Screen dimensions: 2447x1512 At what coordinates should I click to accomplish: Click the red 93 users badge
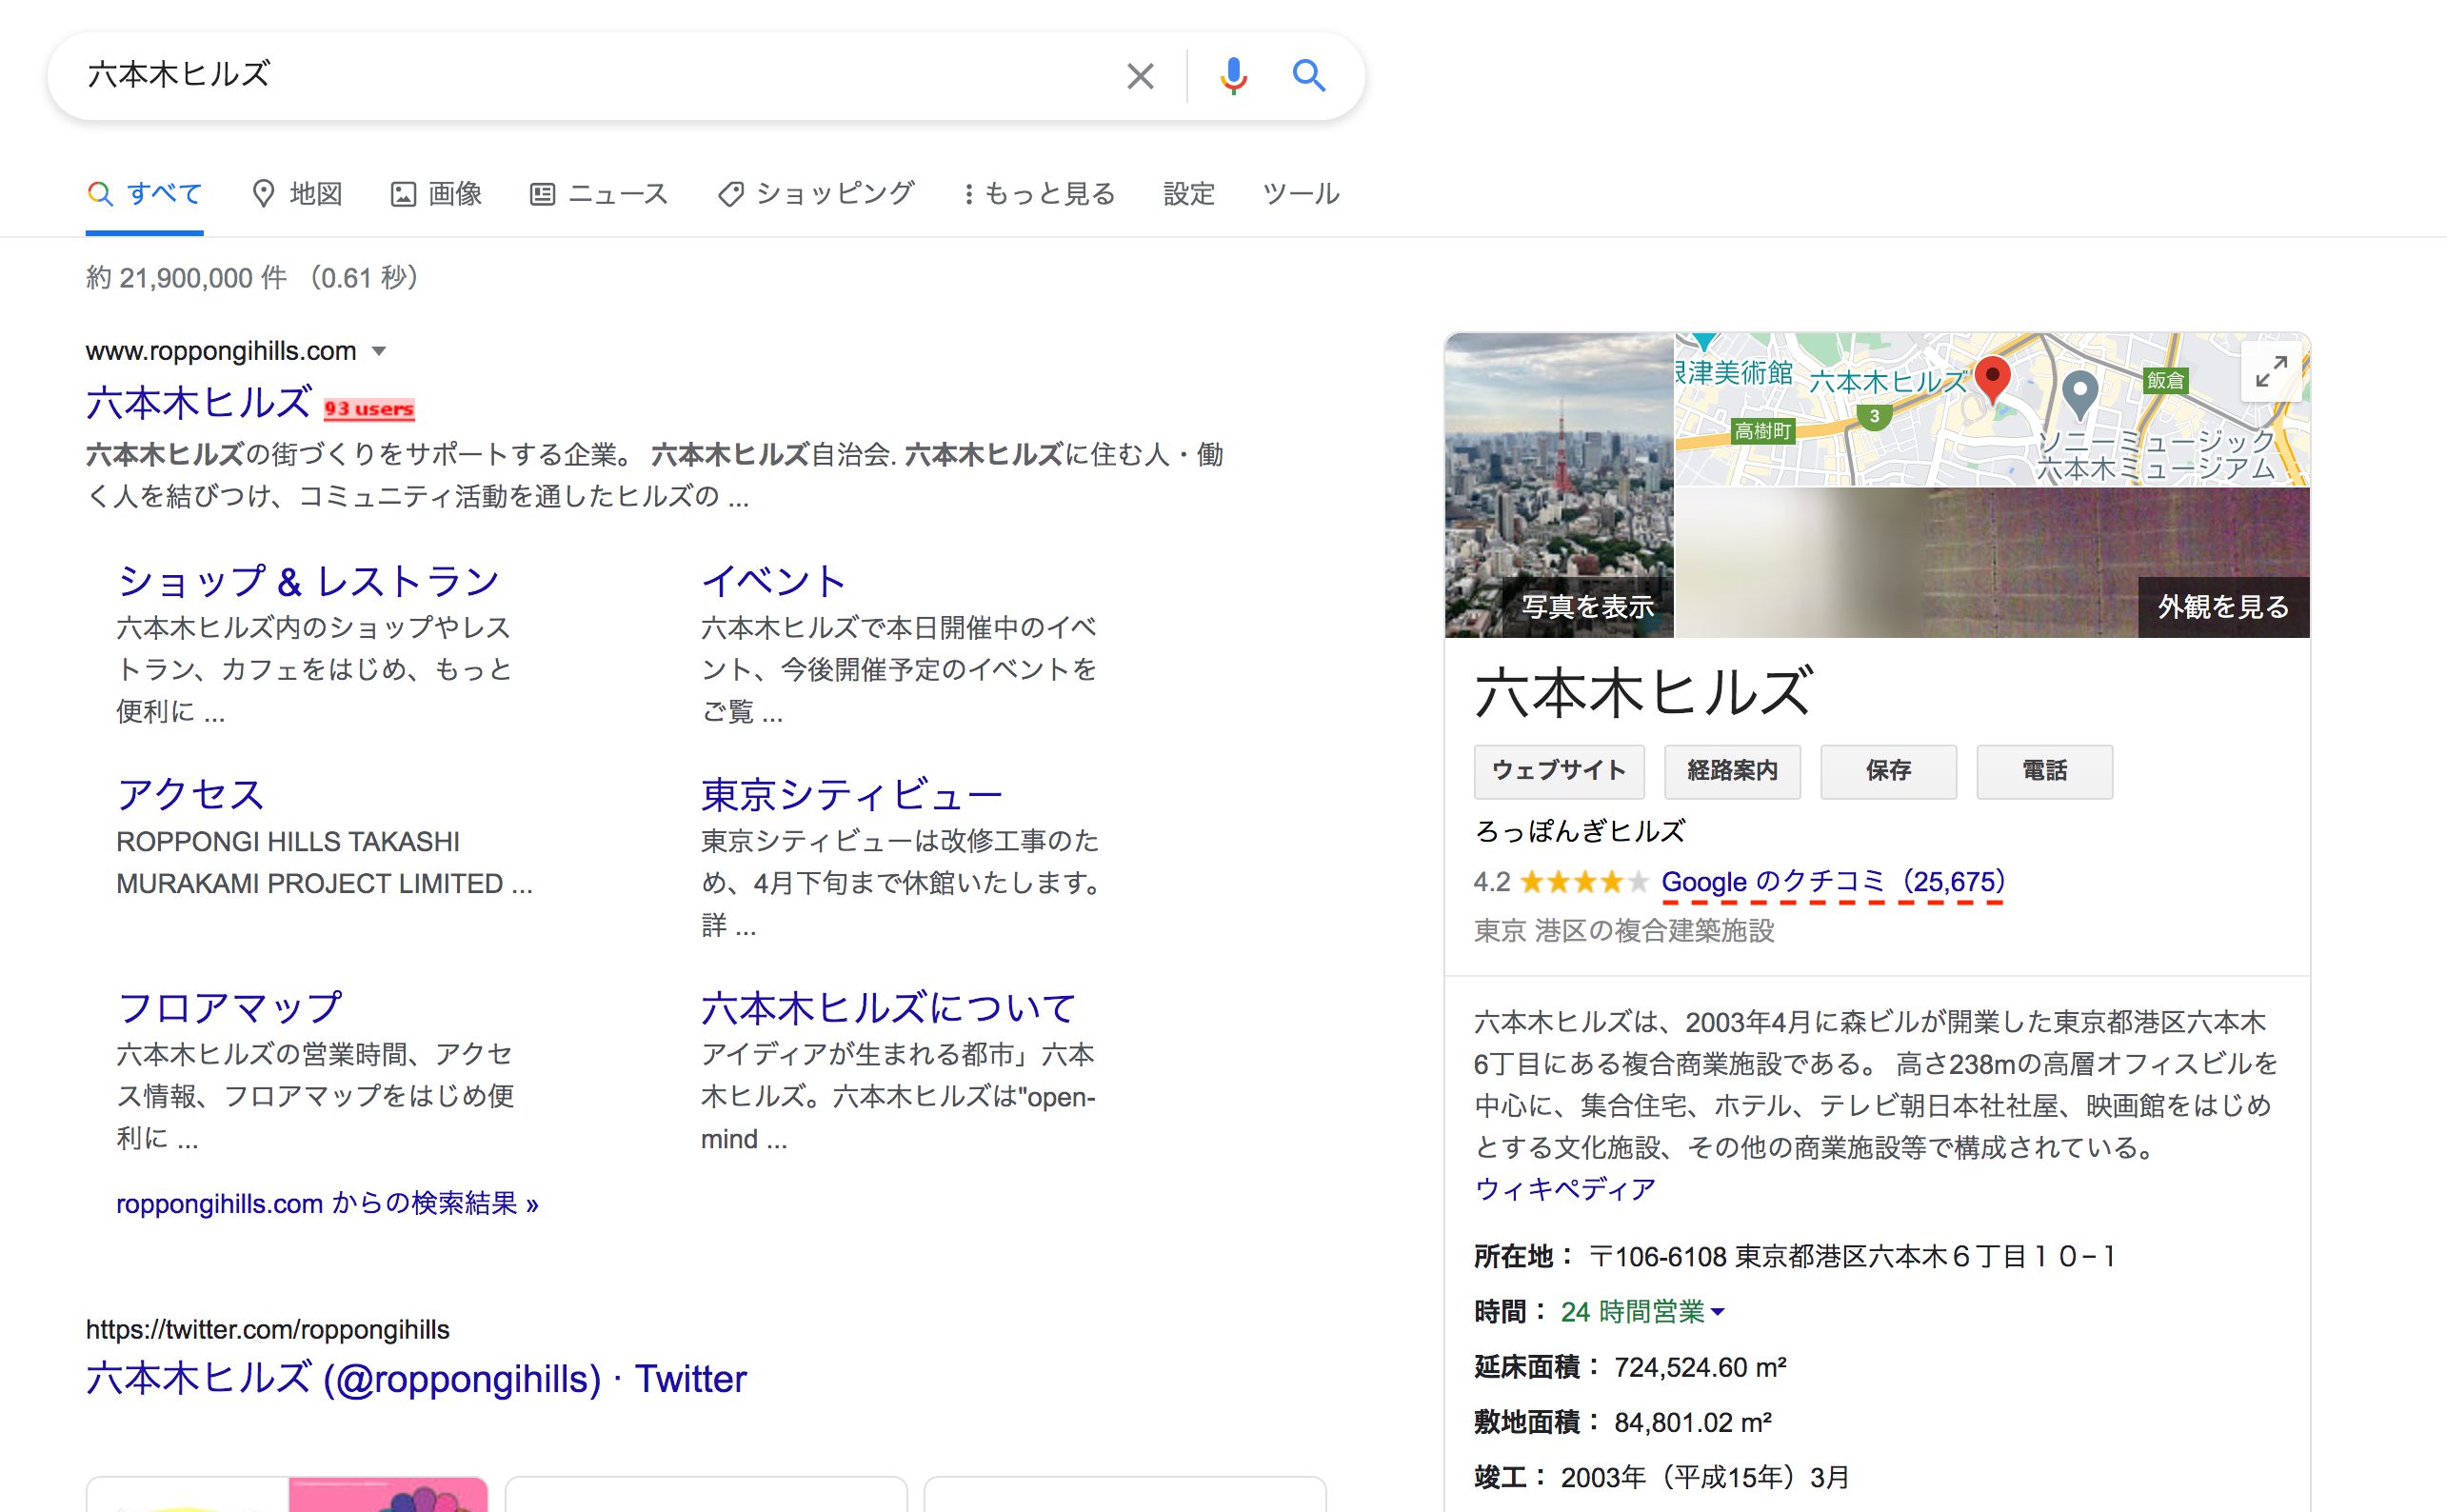point(369,409)
